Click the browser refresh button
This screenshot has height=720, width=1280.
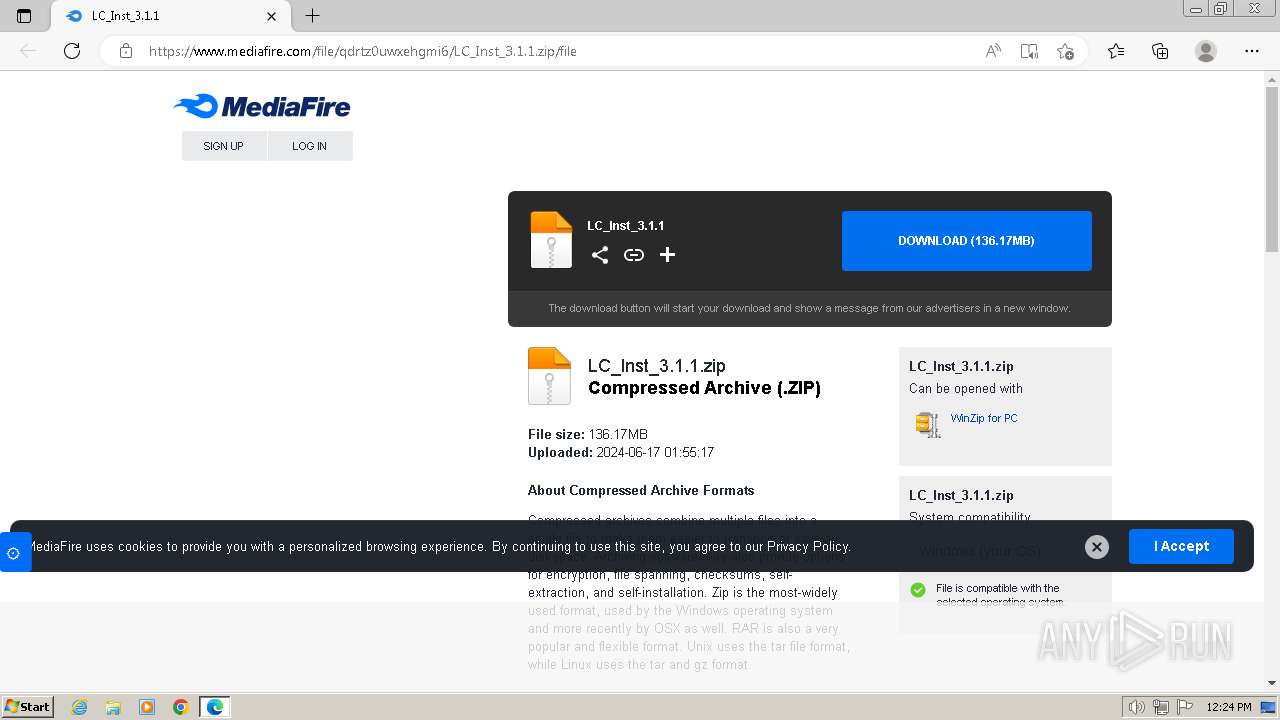click(72, 51)
